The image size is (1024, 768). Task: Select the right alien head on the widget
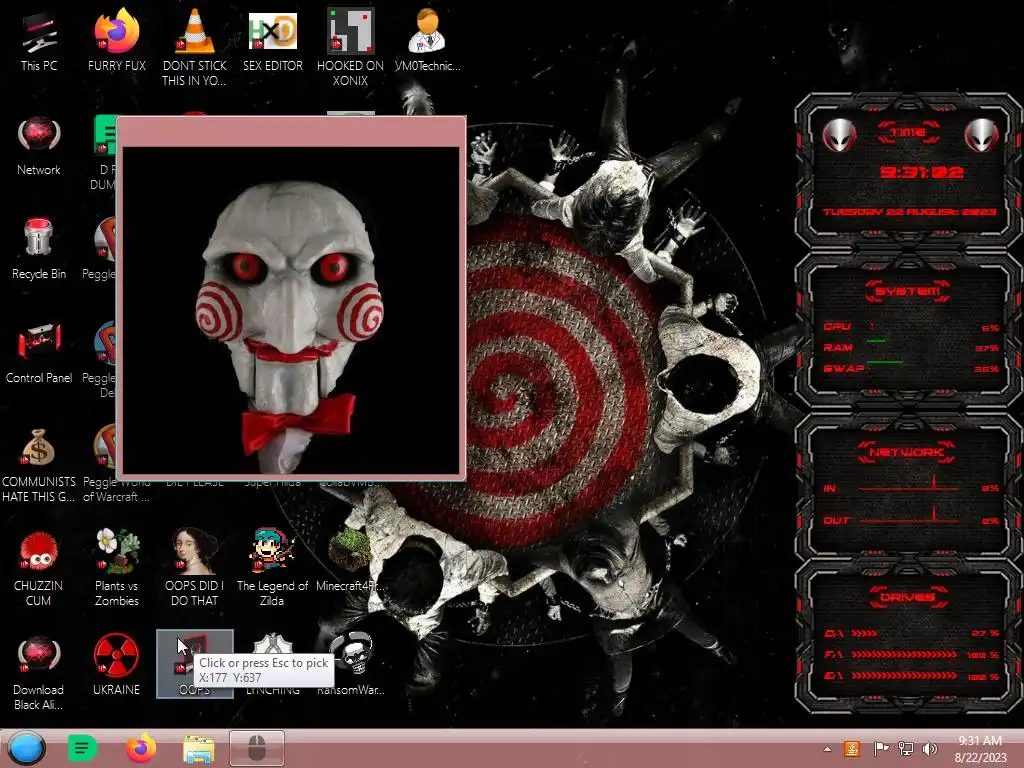click(x=982, y=136)
